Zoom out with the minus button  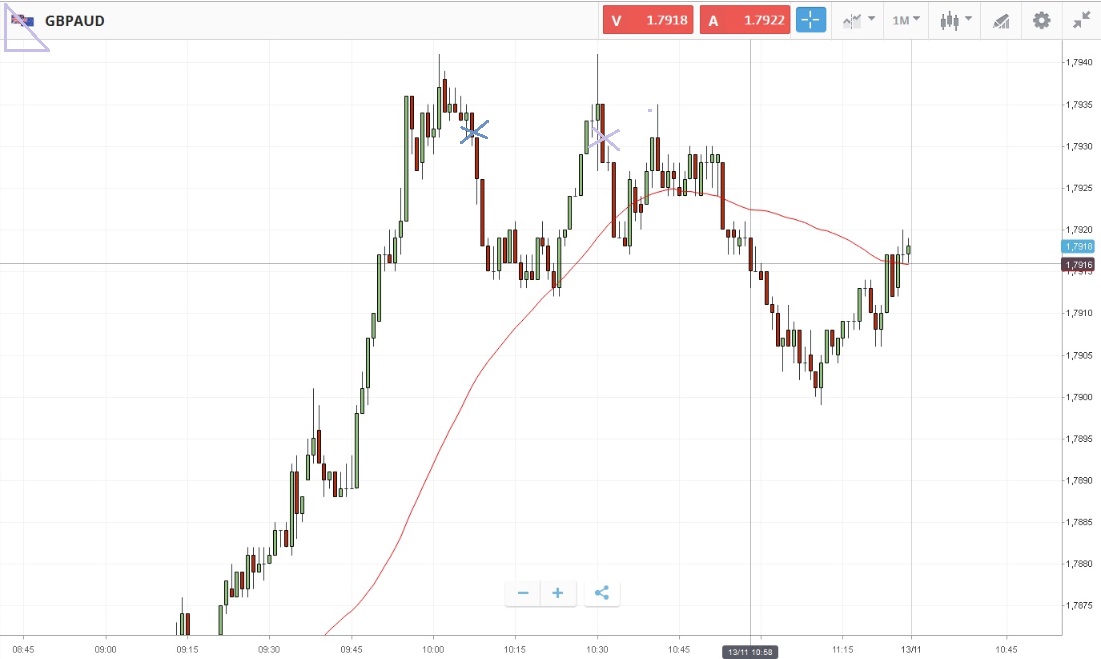[523, 593]
